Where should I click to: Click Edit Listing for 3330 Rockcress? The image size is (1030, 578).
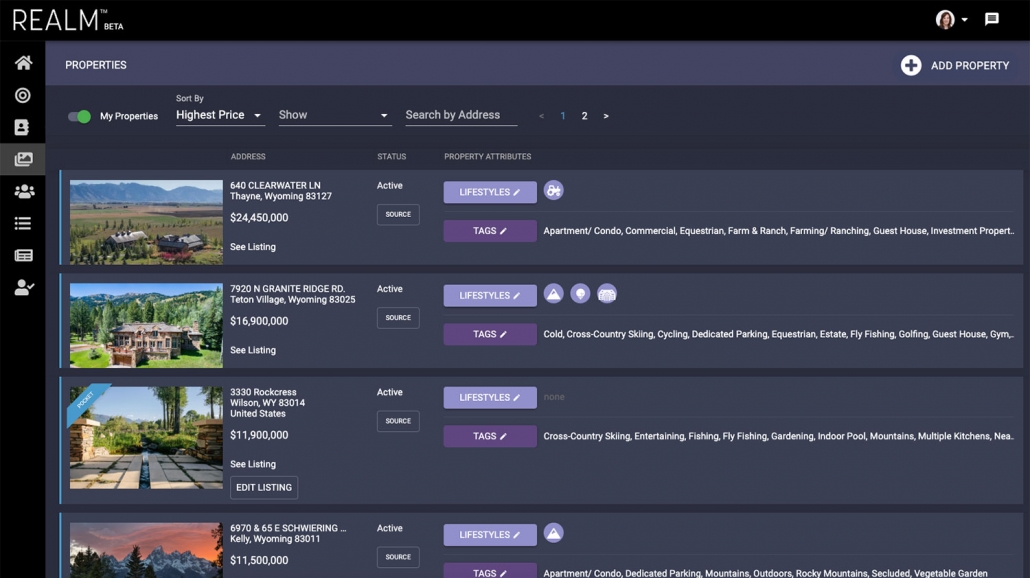coord(264,488)
